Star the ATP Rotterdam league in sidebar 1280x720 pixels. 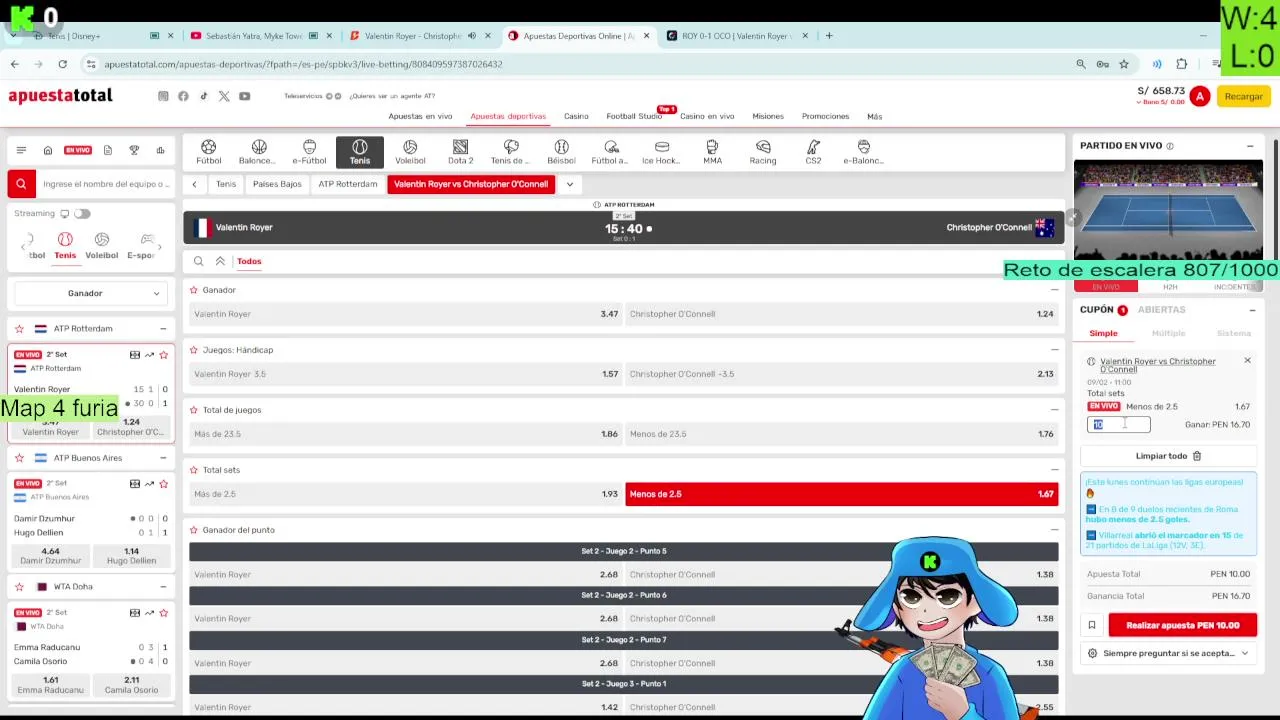(x=18, y=328)
